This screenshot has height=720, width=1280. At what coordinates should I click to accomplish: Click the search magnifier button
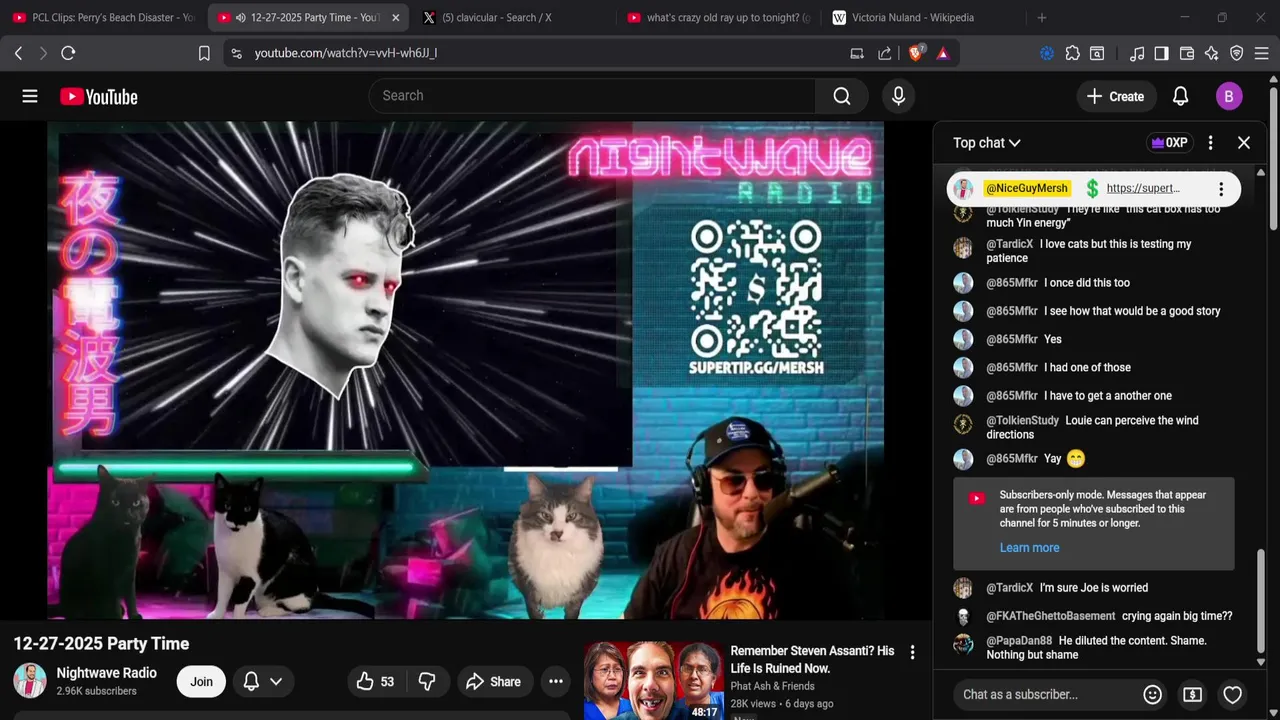pyautogui.click(x=842, y=96)
